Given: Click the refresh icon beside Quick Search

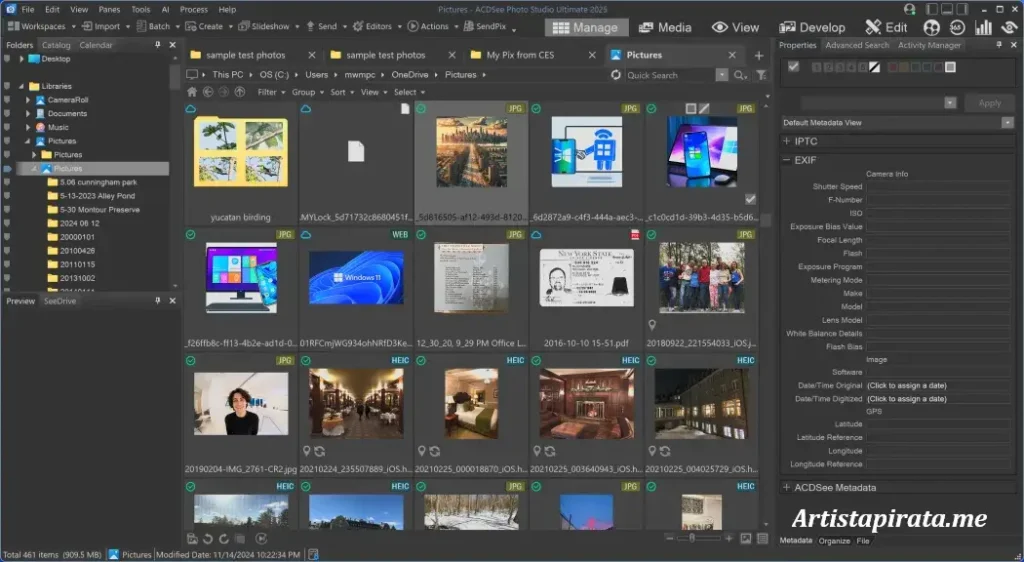Looking at the screenshot, I should (615, 75).
